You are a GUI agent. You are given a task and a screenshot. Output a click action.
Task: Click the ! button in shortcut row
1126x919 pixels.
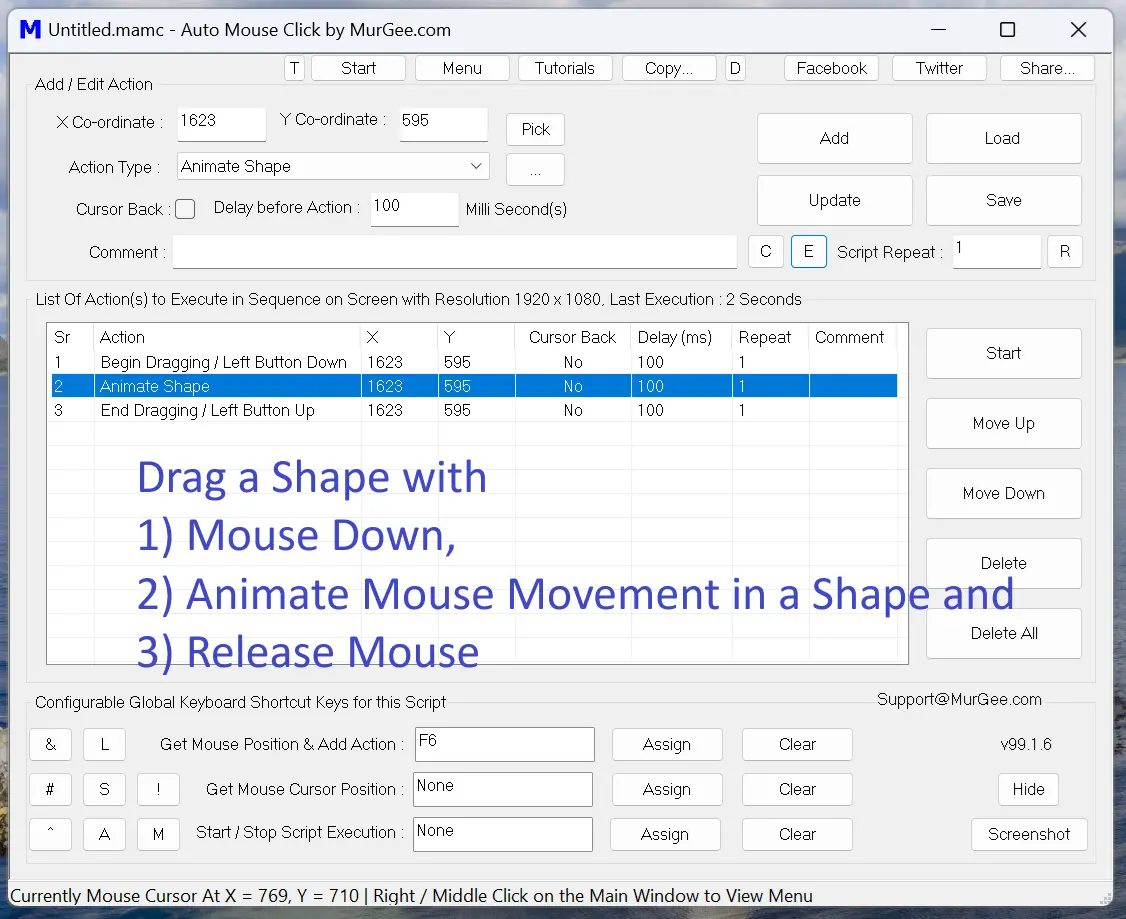coord(158,789)
